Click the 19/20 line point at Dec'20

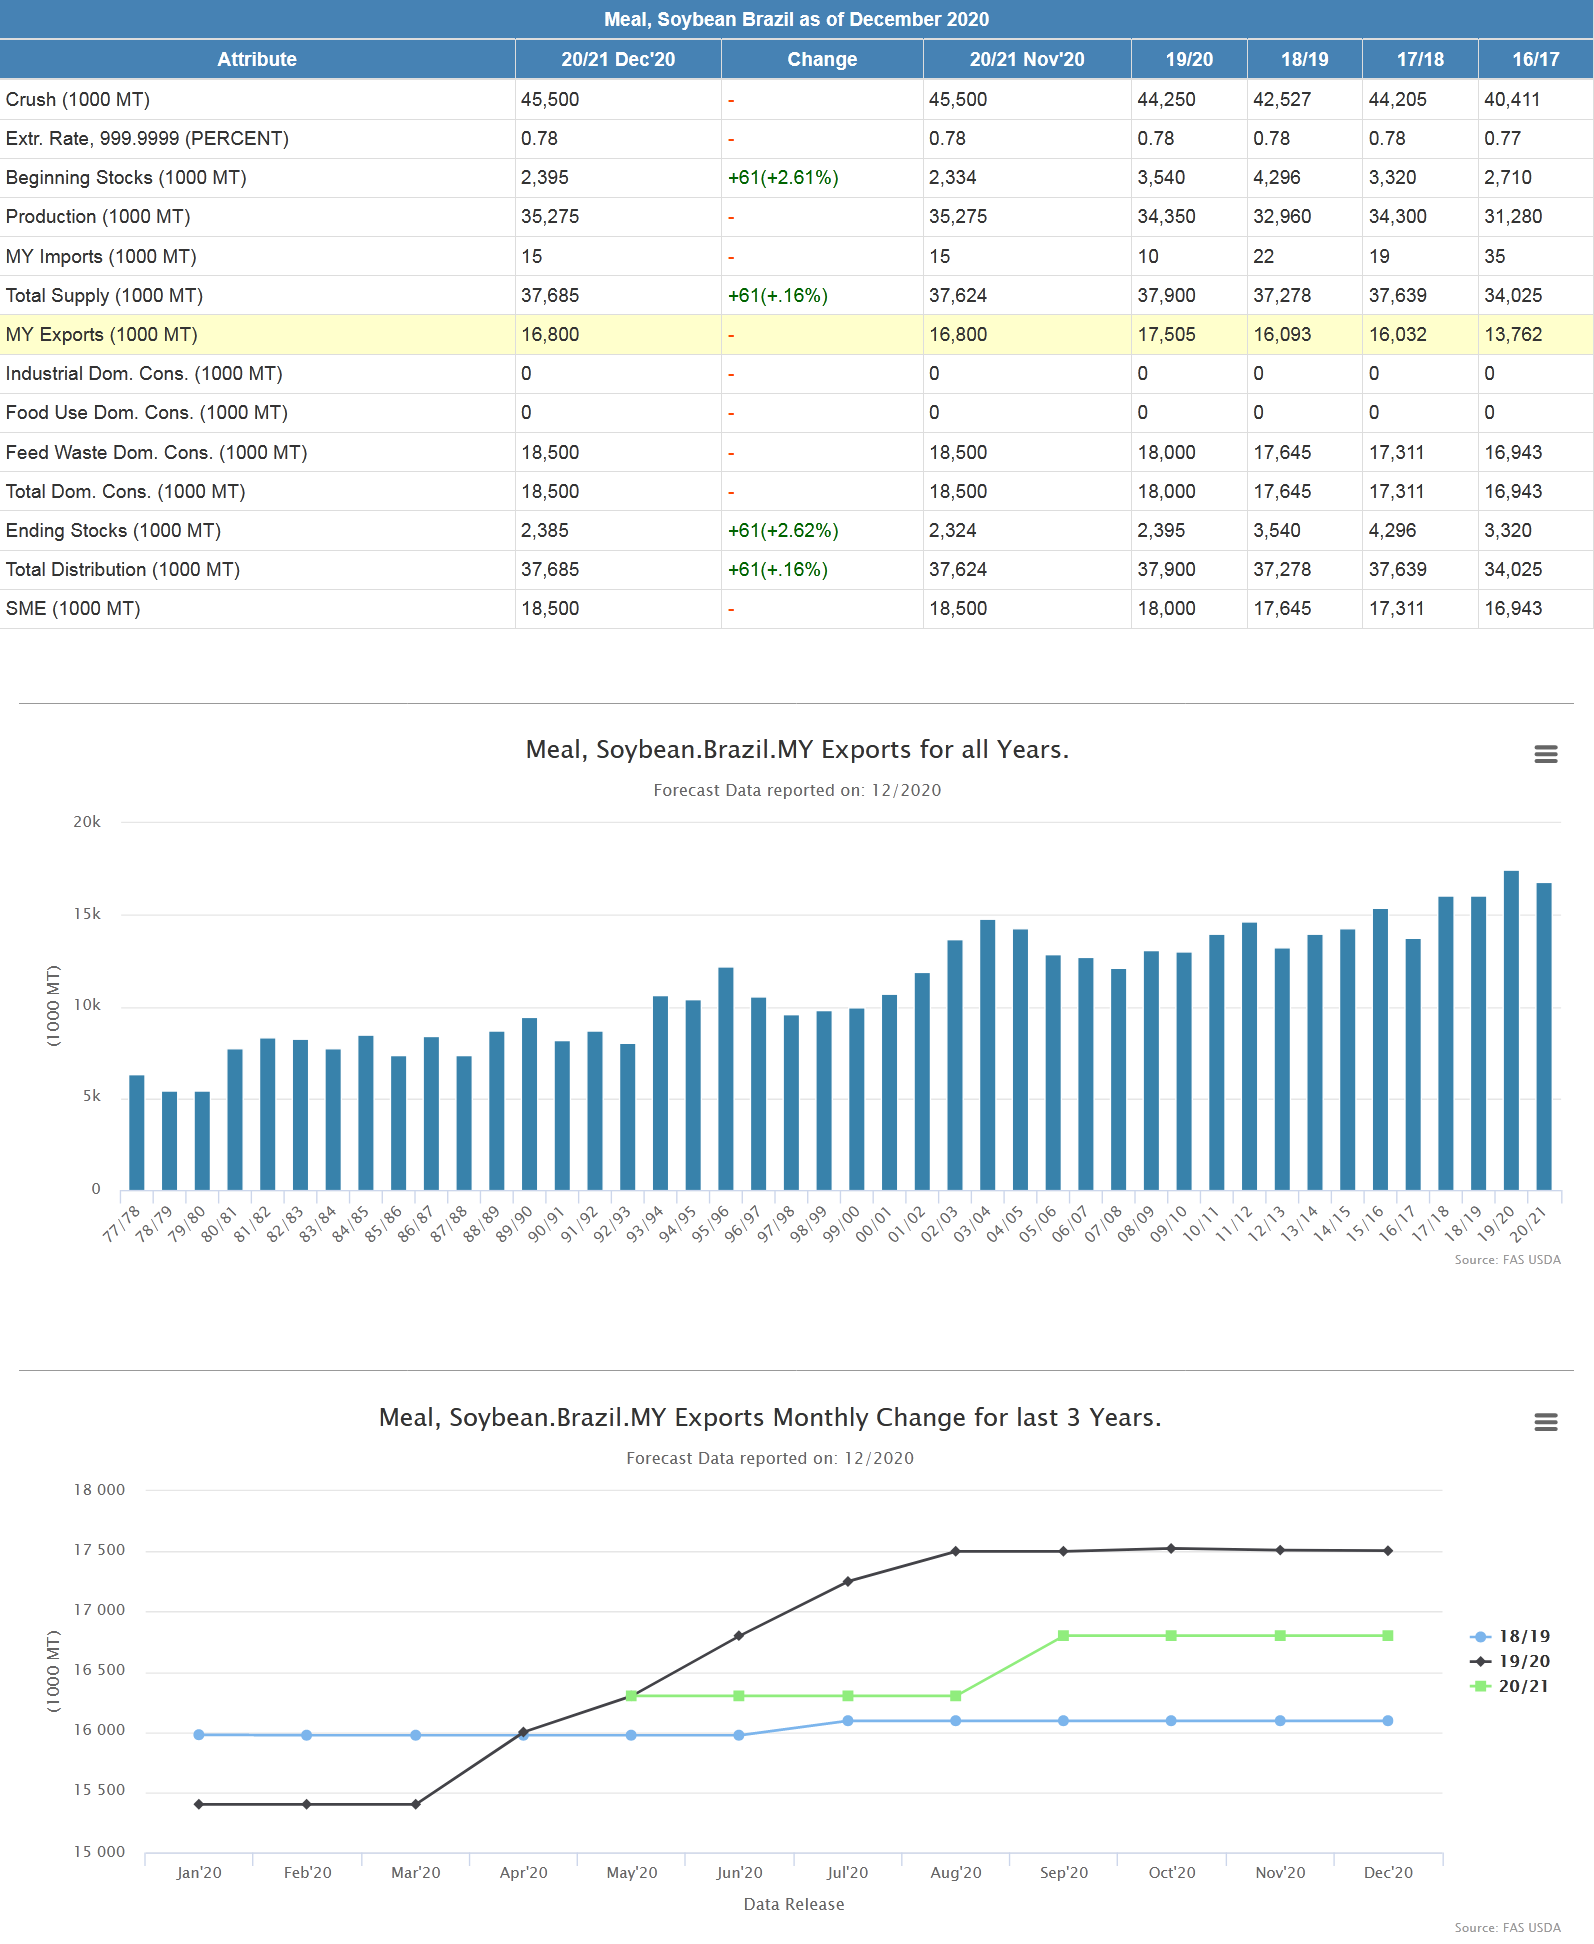click(x=1388, y=1551)
